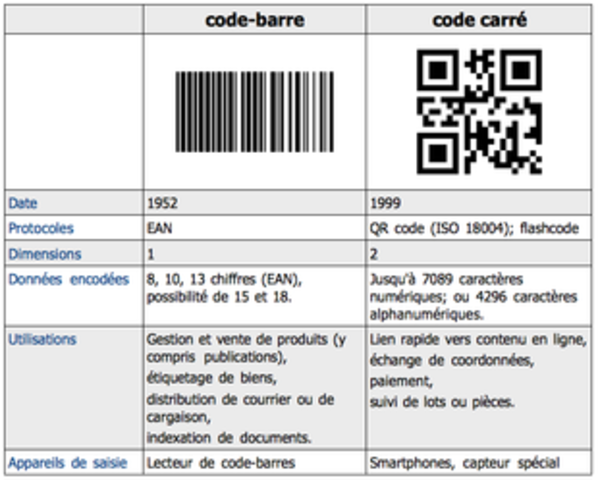Click the 'Appareils de saisie' row label

click(68, 463)
